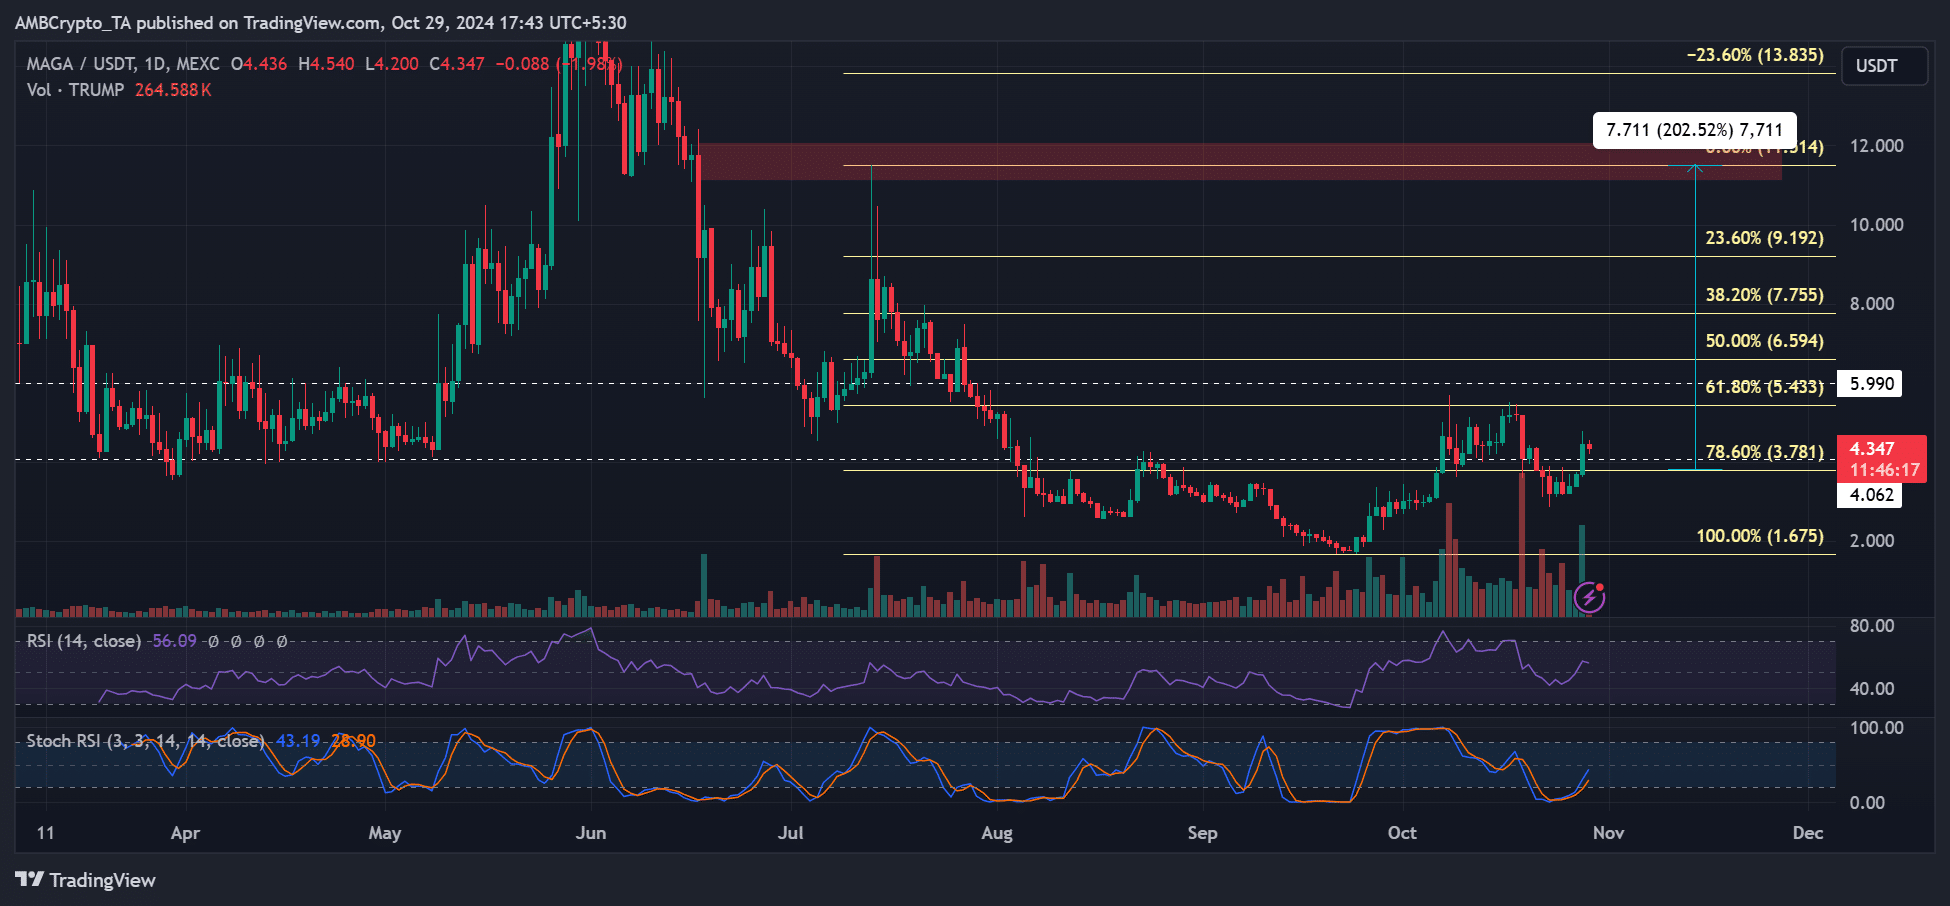Click the 38.20% (7.755) Fibonacci label
This screenshot has height=906, width=1950.
coord(1764,295)
